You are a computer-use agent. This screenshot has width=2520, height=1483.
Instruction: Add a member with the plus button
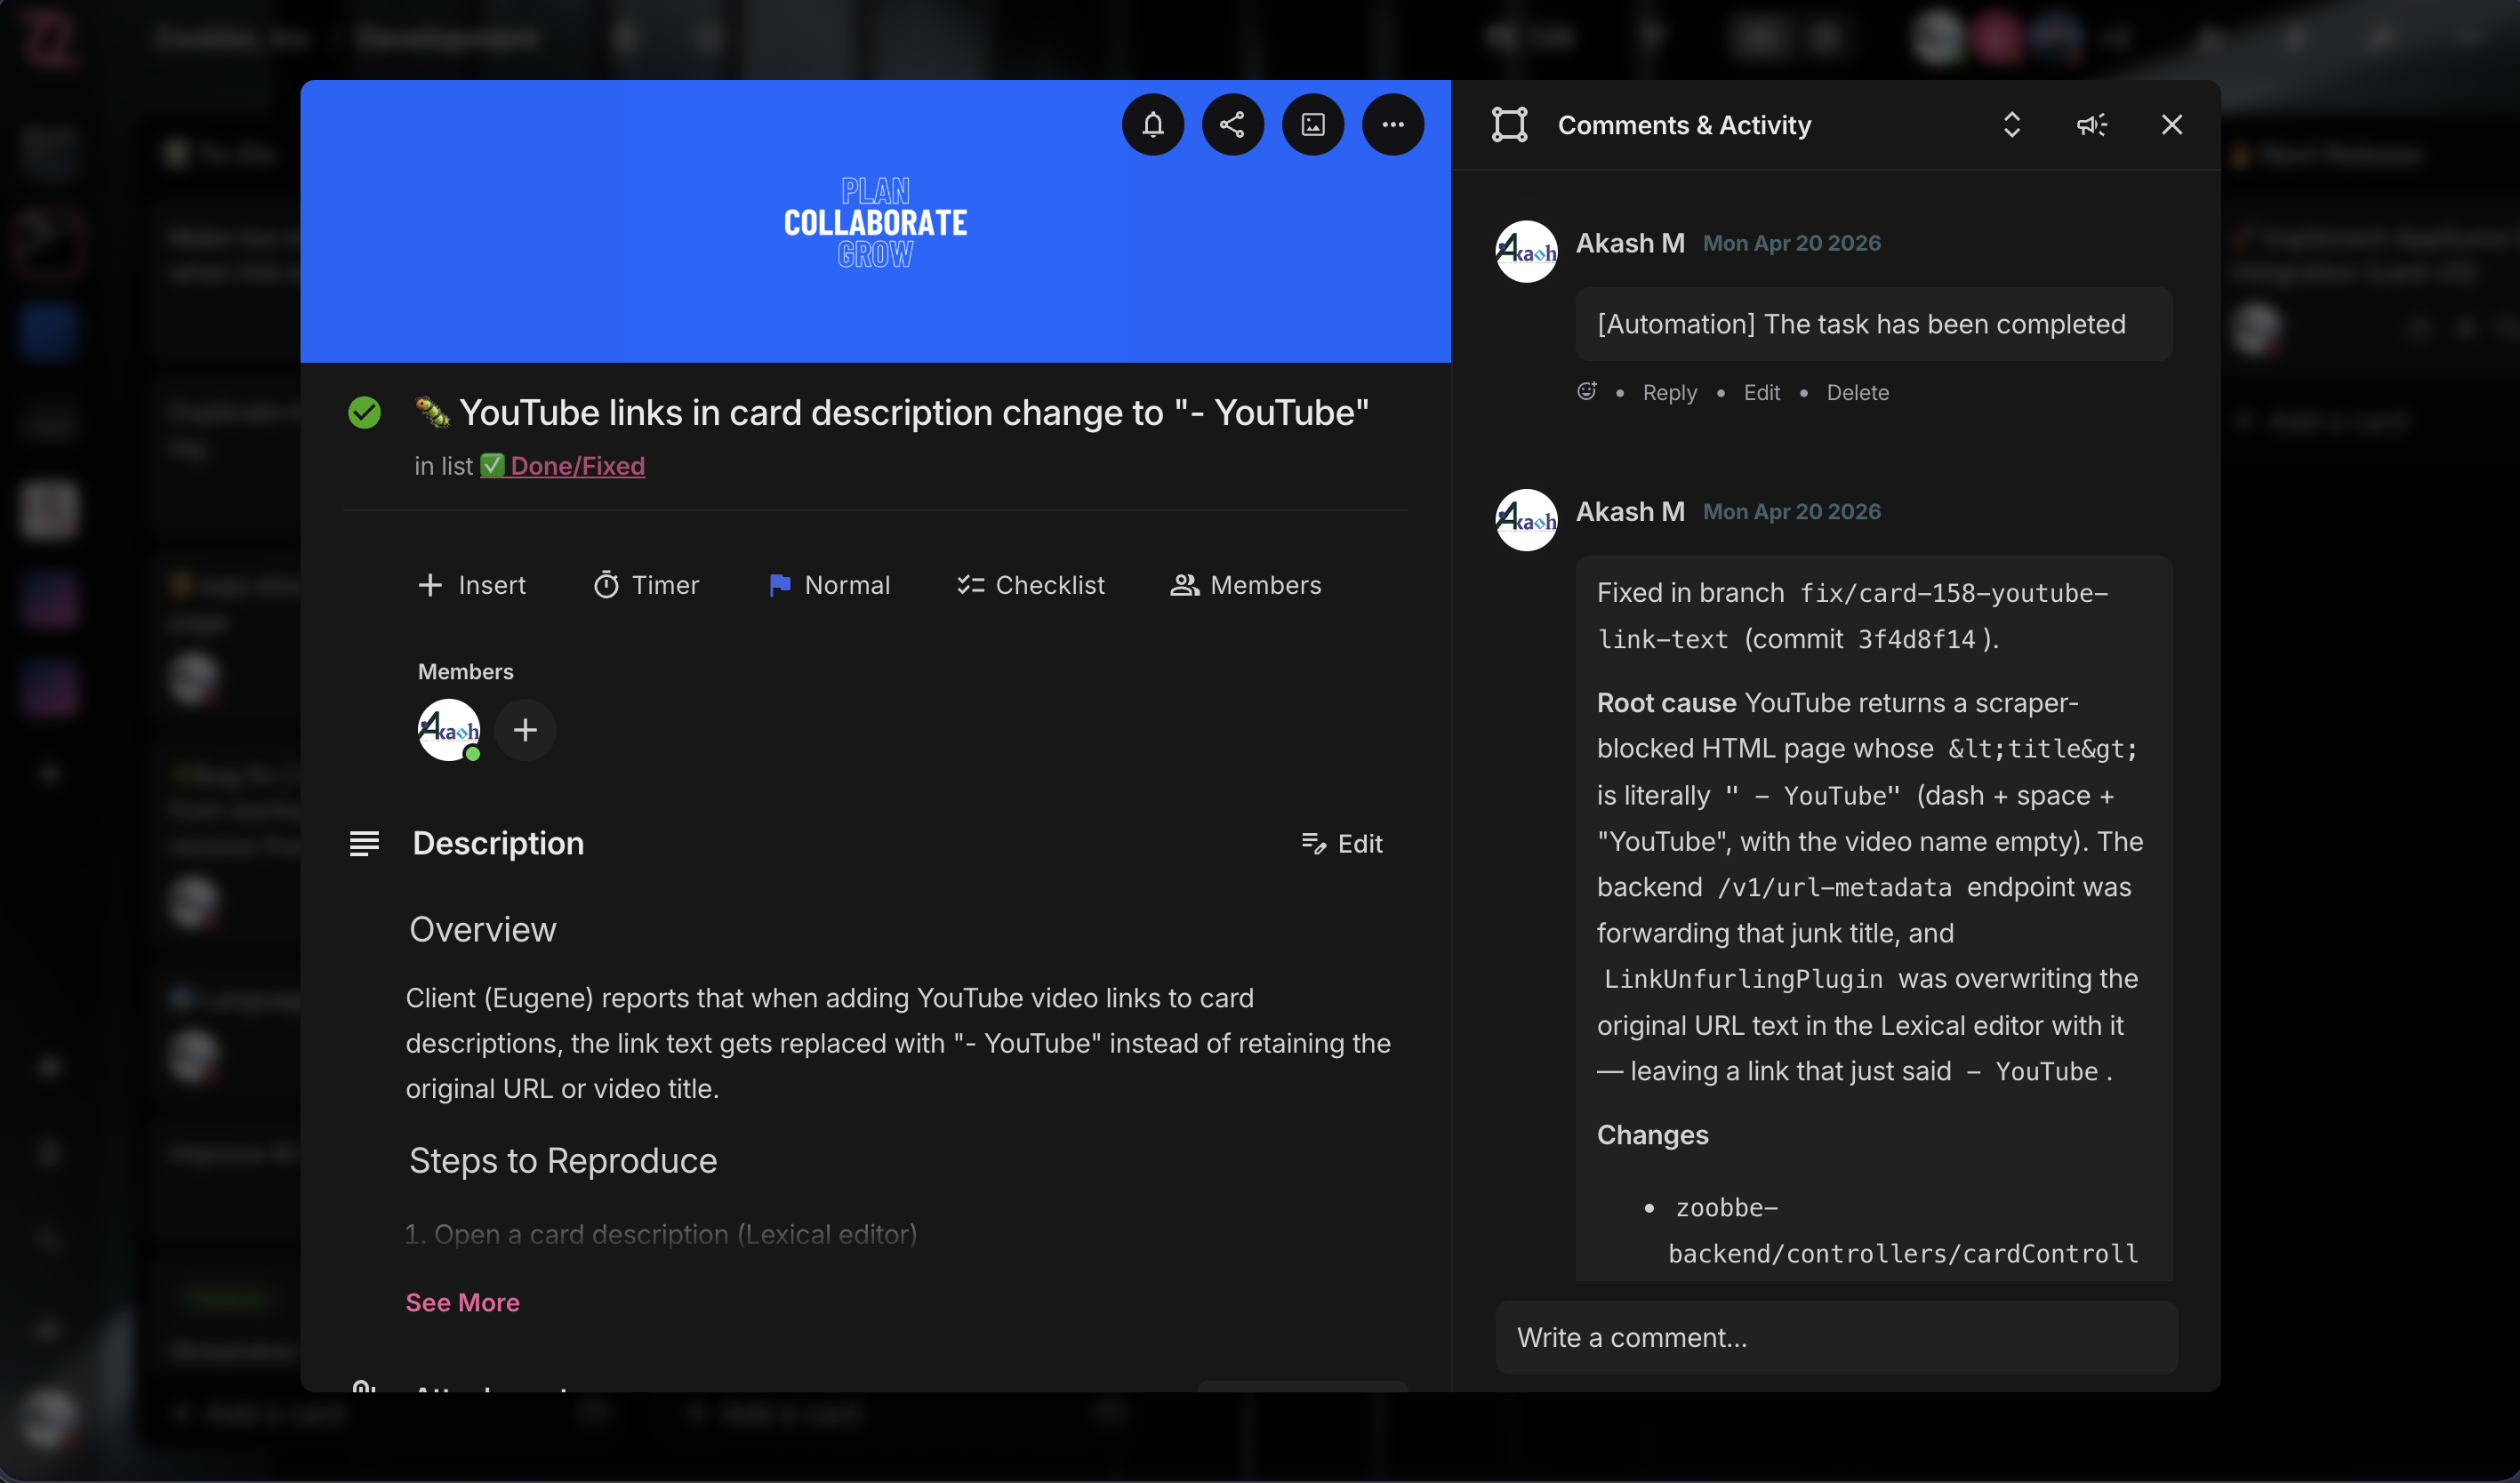pos(525,730)
